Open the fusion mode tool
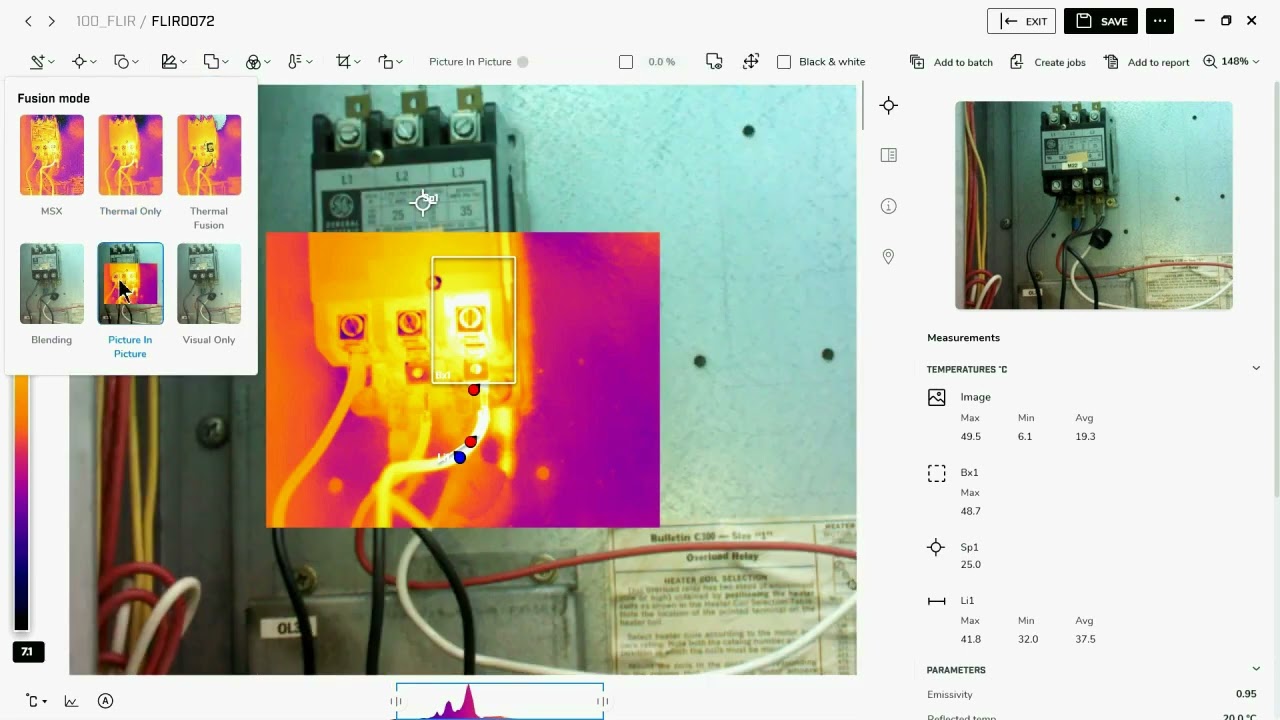Image resolution: width=1280 pixels, height=720 pixels. coord(211,62)
